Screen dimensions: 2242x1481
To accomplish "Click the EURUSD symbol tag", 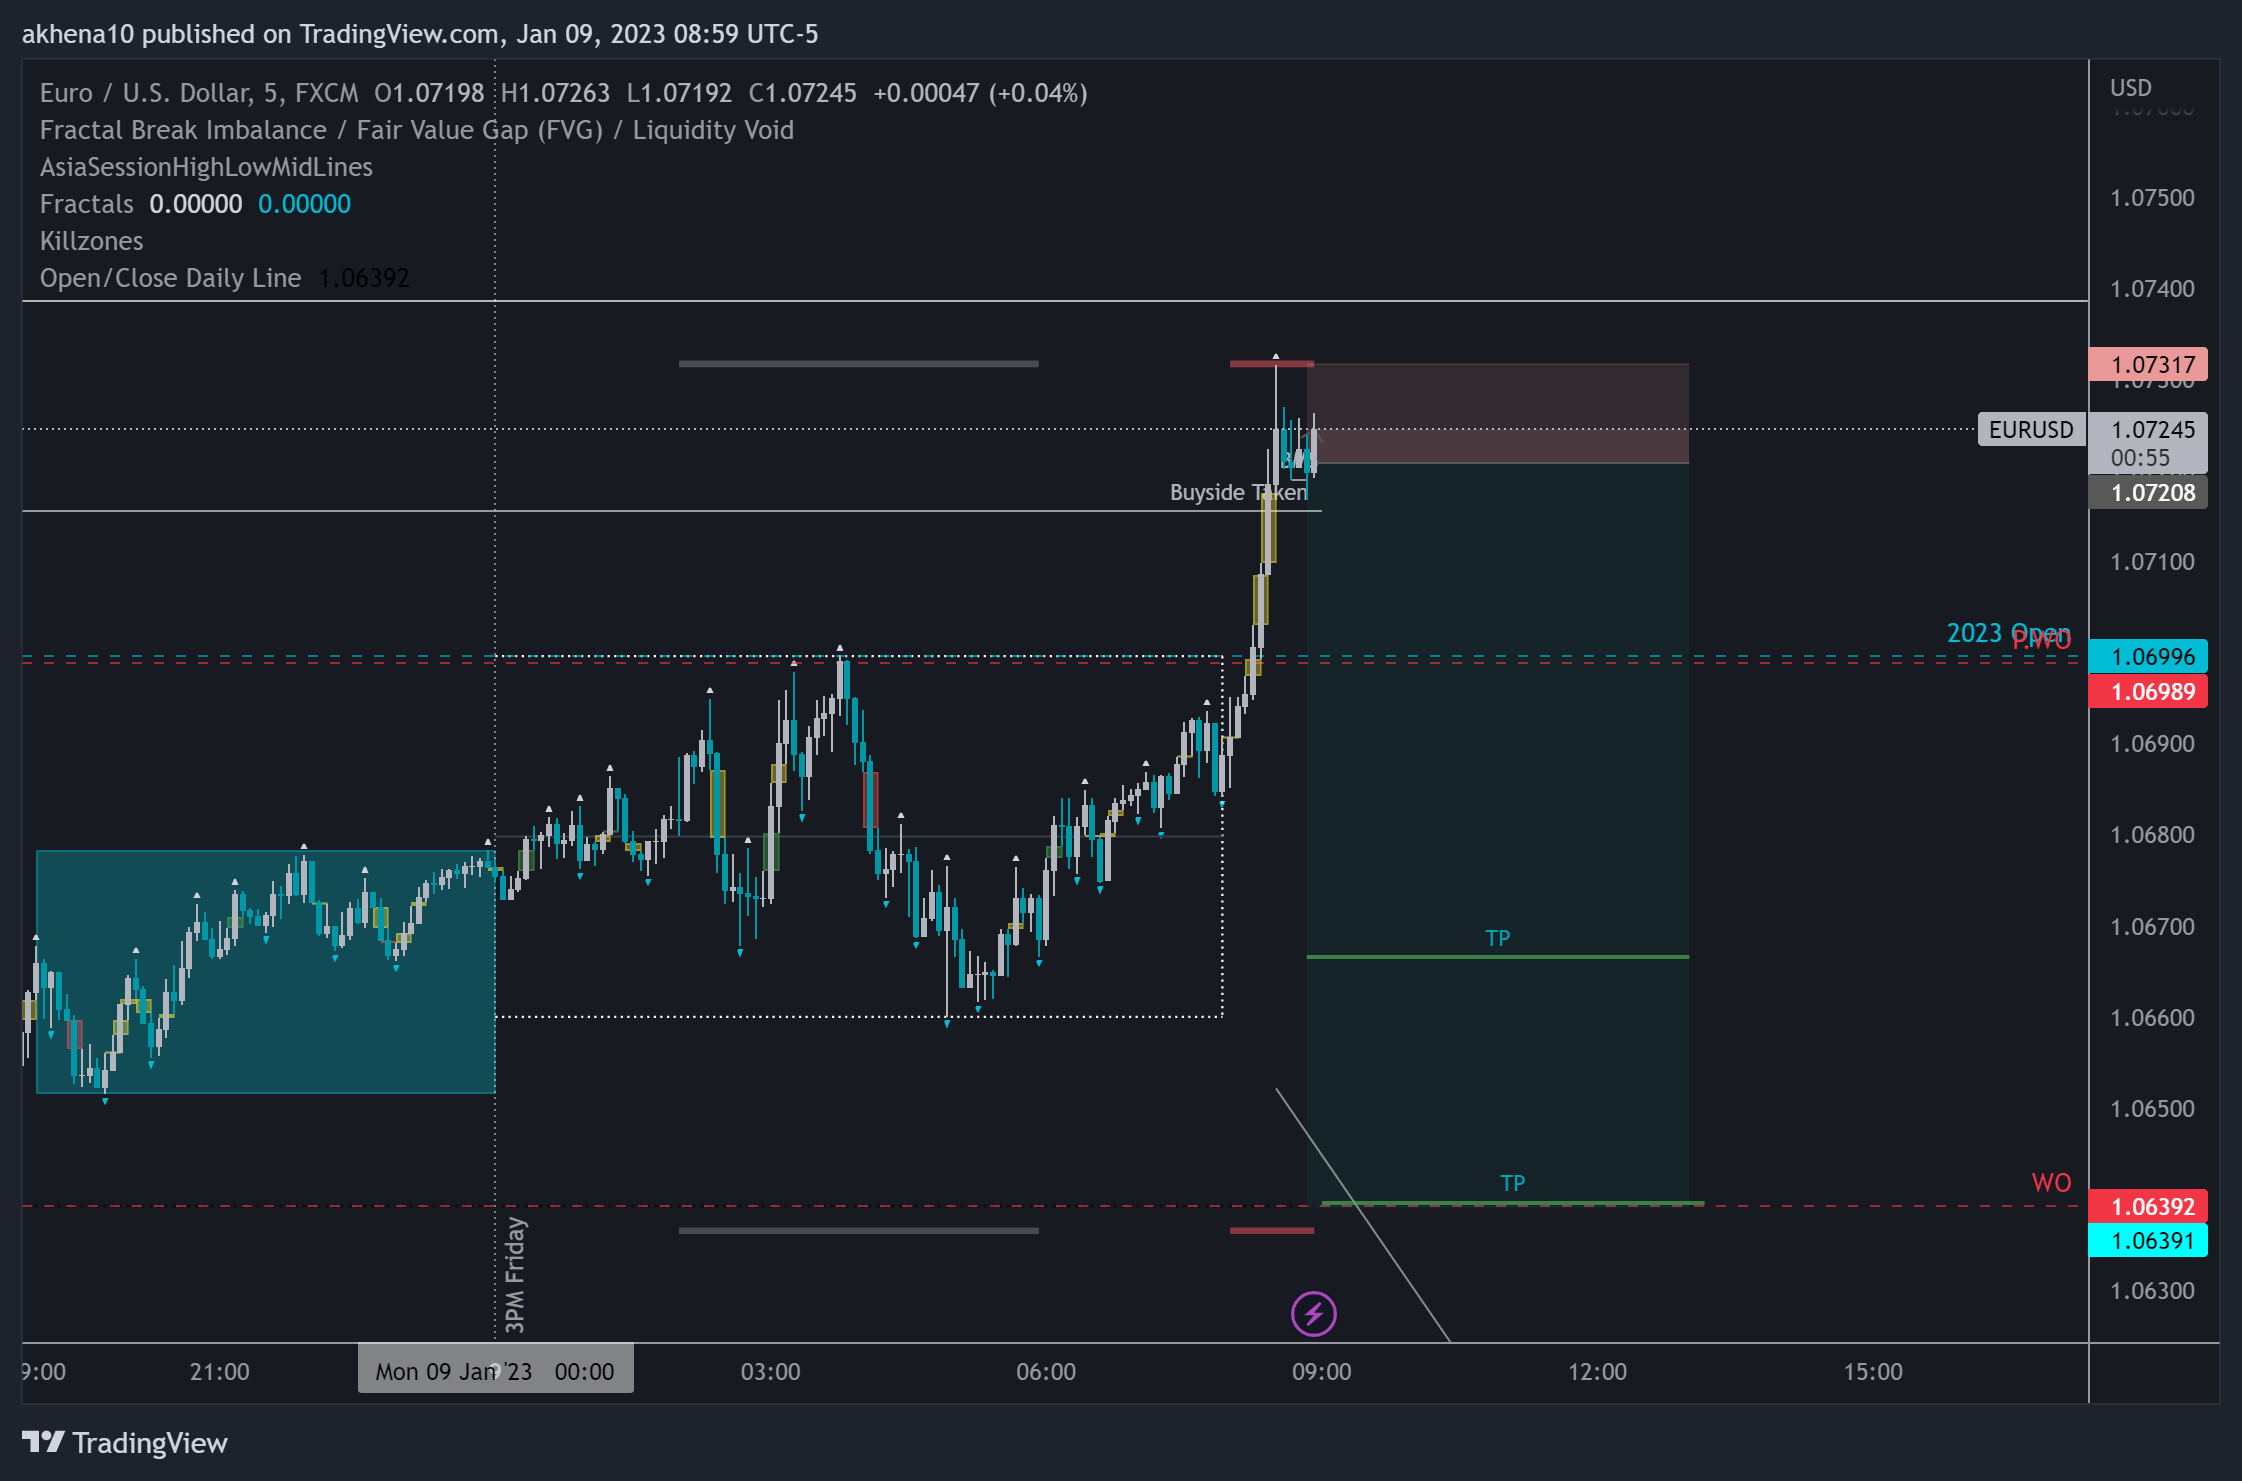I will [x=2031, y=430].
